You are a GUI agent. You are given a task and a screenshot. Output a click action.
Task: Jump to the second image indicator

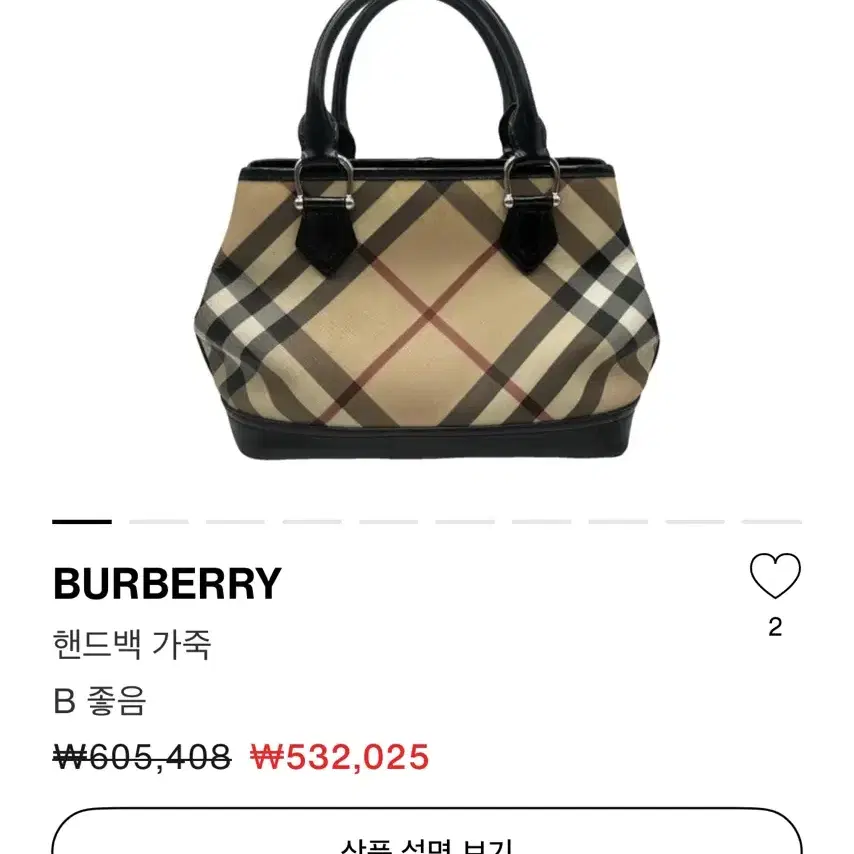158,522
